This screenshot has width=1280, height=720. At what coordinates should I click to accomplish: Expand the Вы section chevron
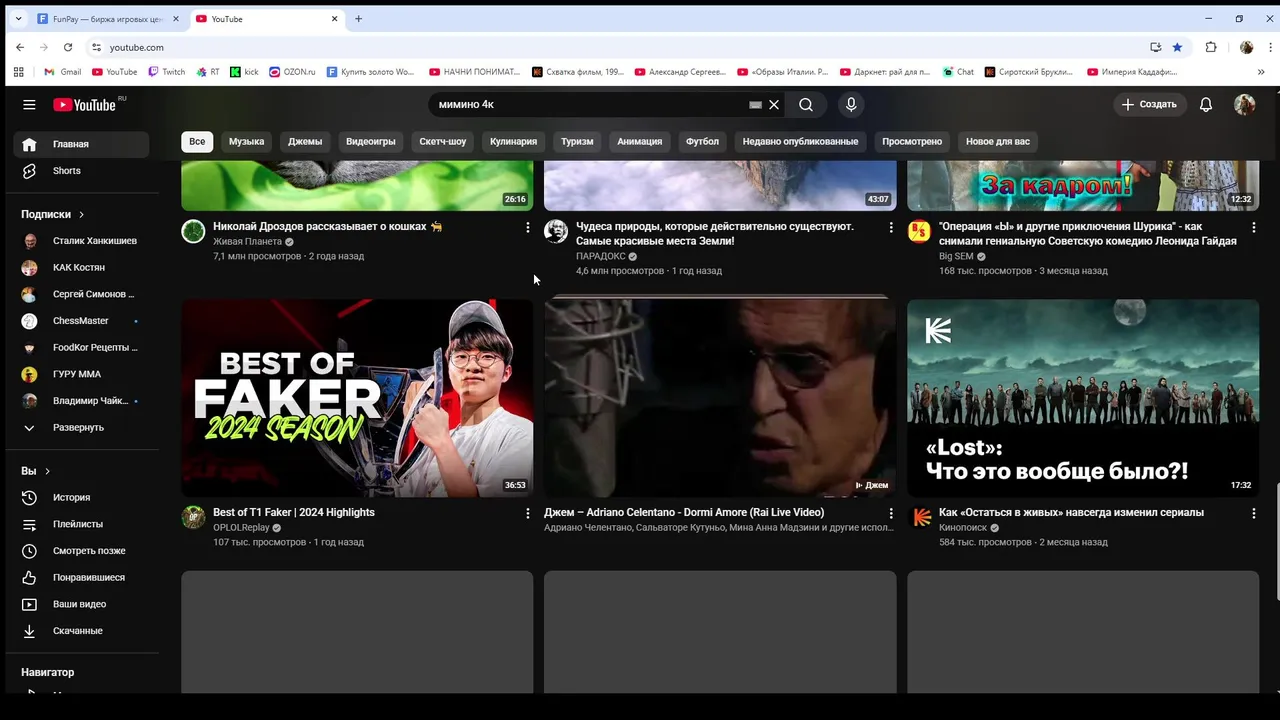[x=47, y=471]
